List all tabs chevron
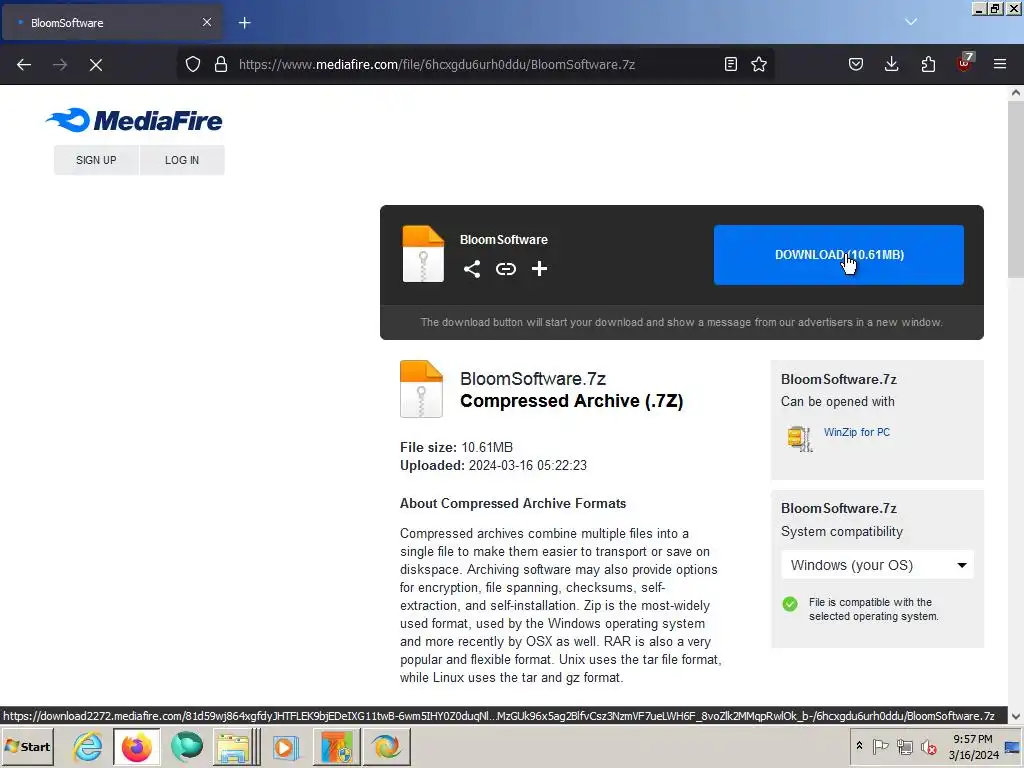Screen dimensions: 1024x768 click(x=911, y=22)
